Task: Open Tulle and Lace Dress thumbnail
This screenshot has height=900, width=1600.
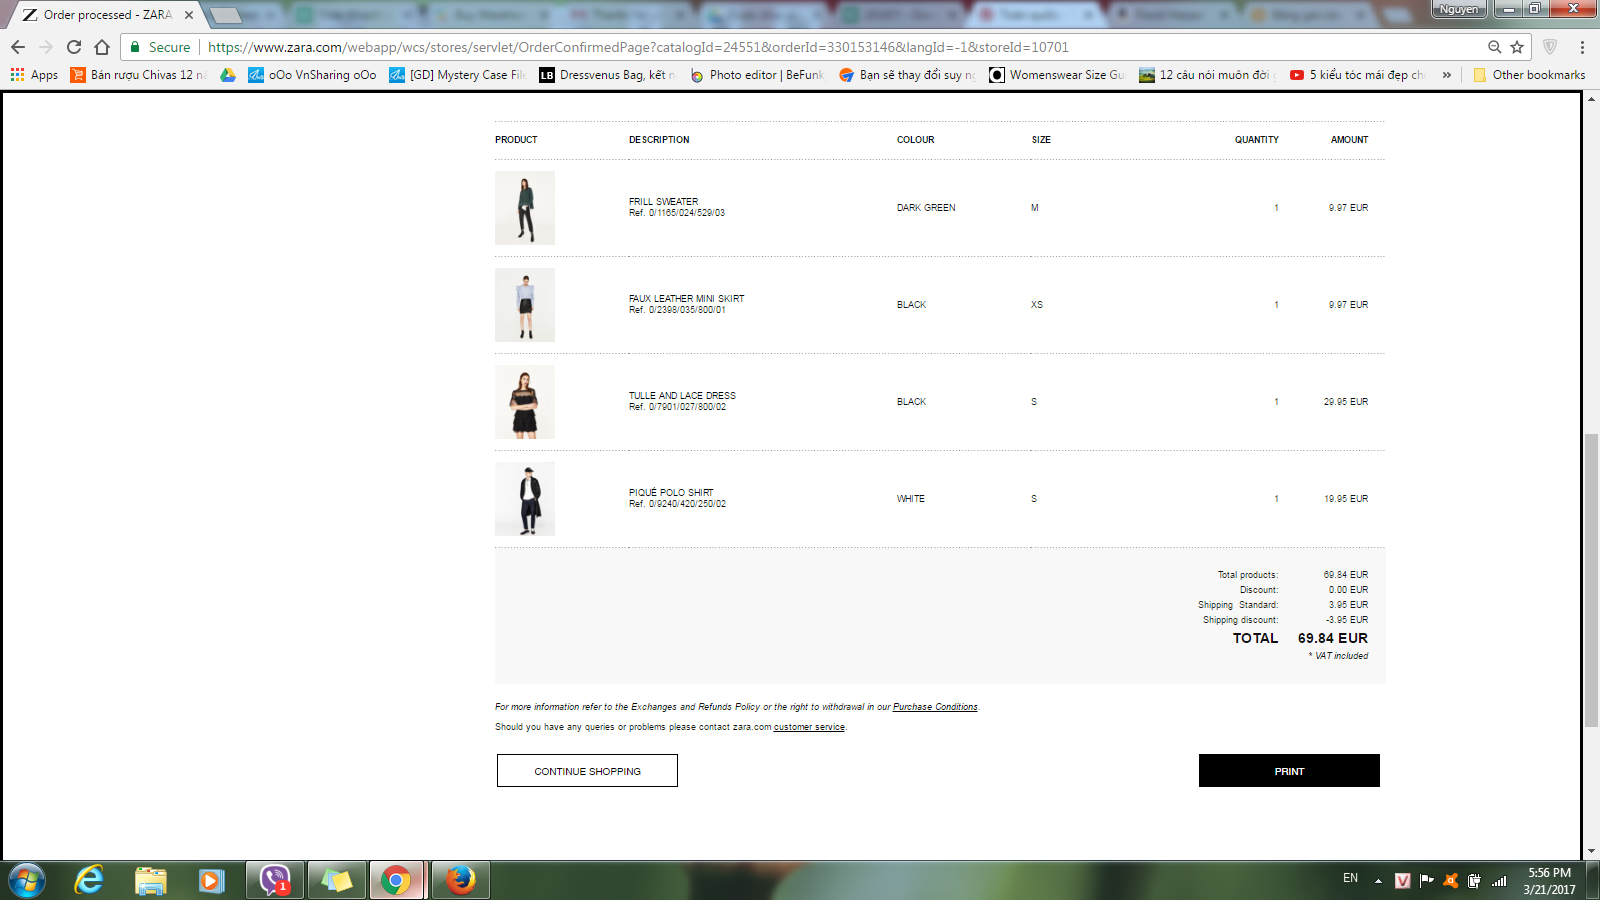Action: [x=525, y=402]
